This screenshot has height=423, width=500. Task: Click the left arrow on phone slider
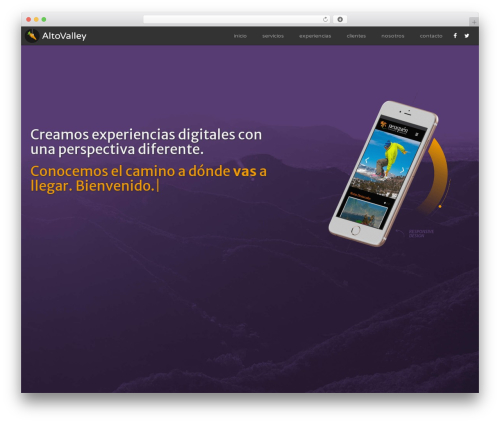(366, 160)
